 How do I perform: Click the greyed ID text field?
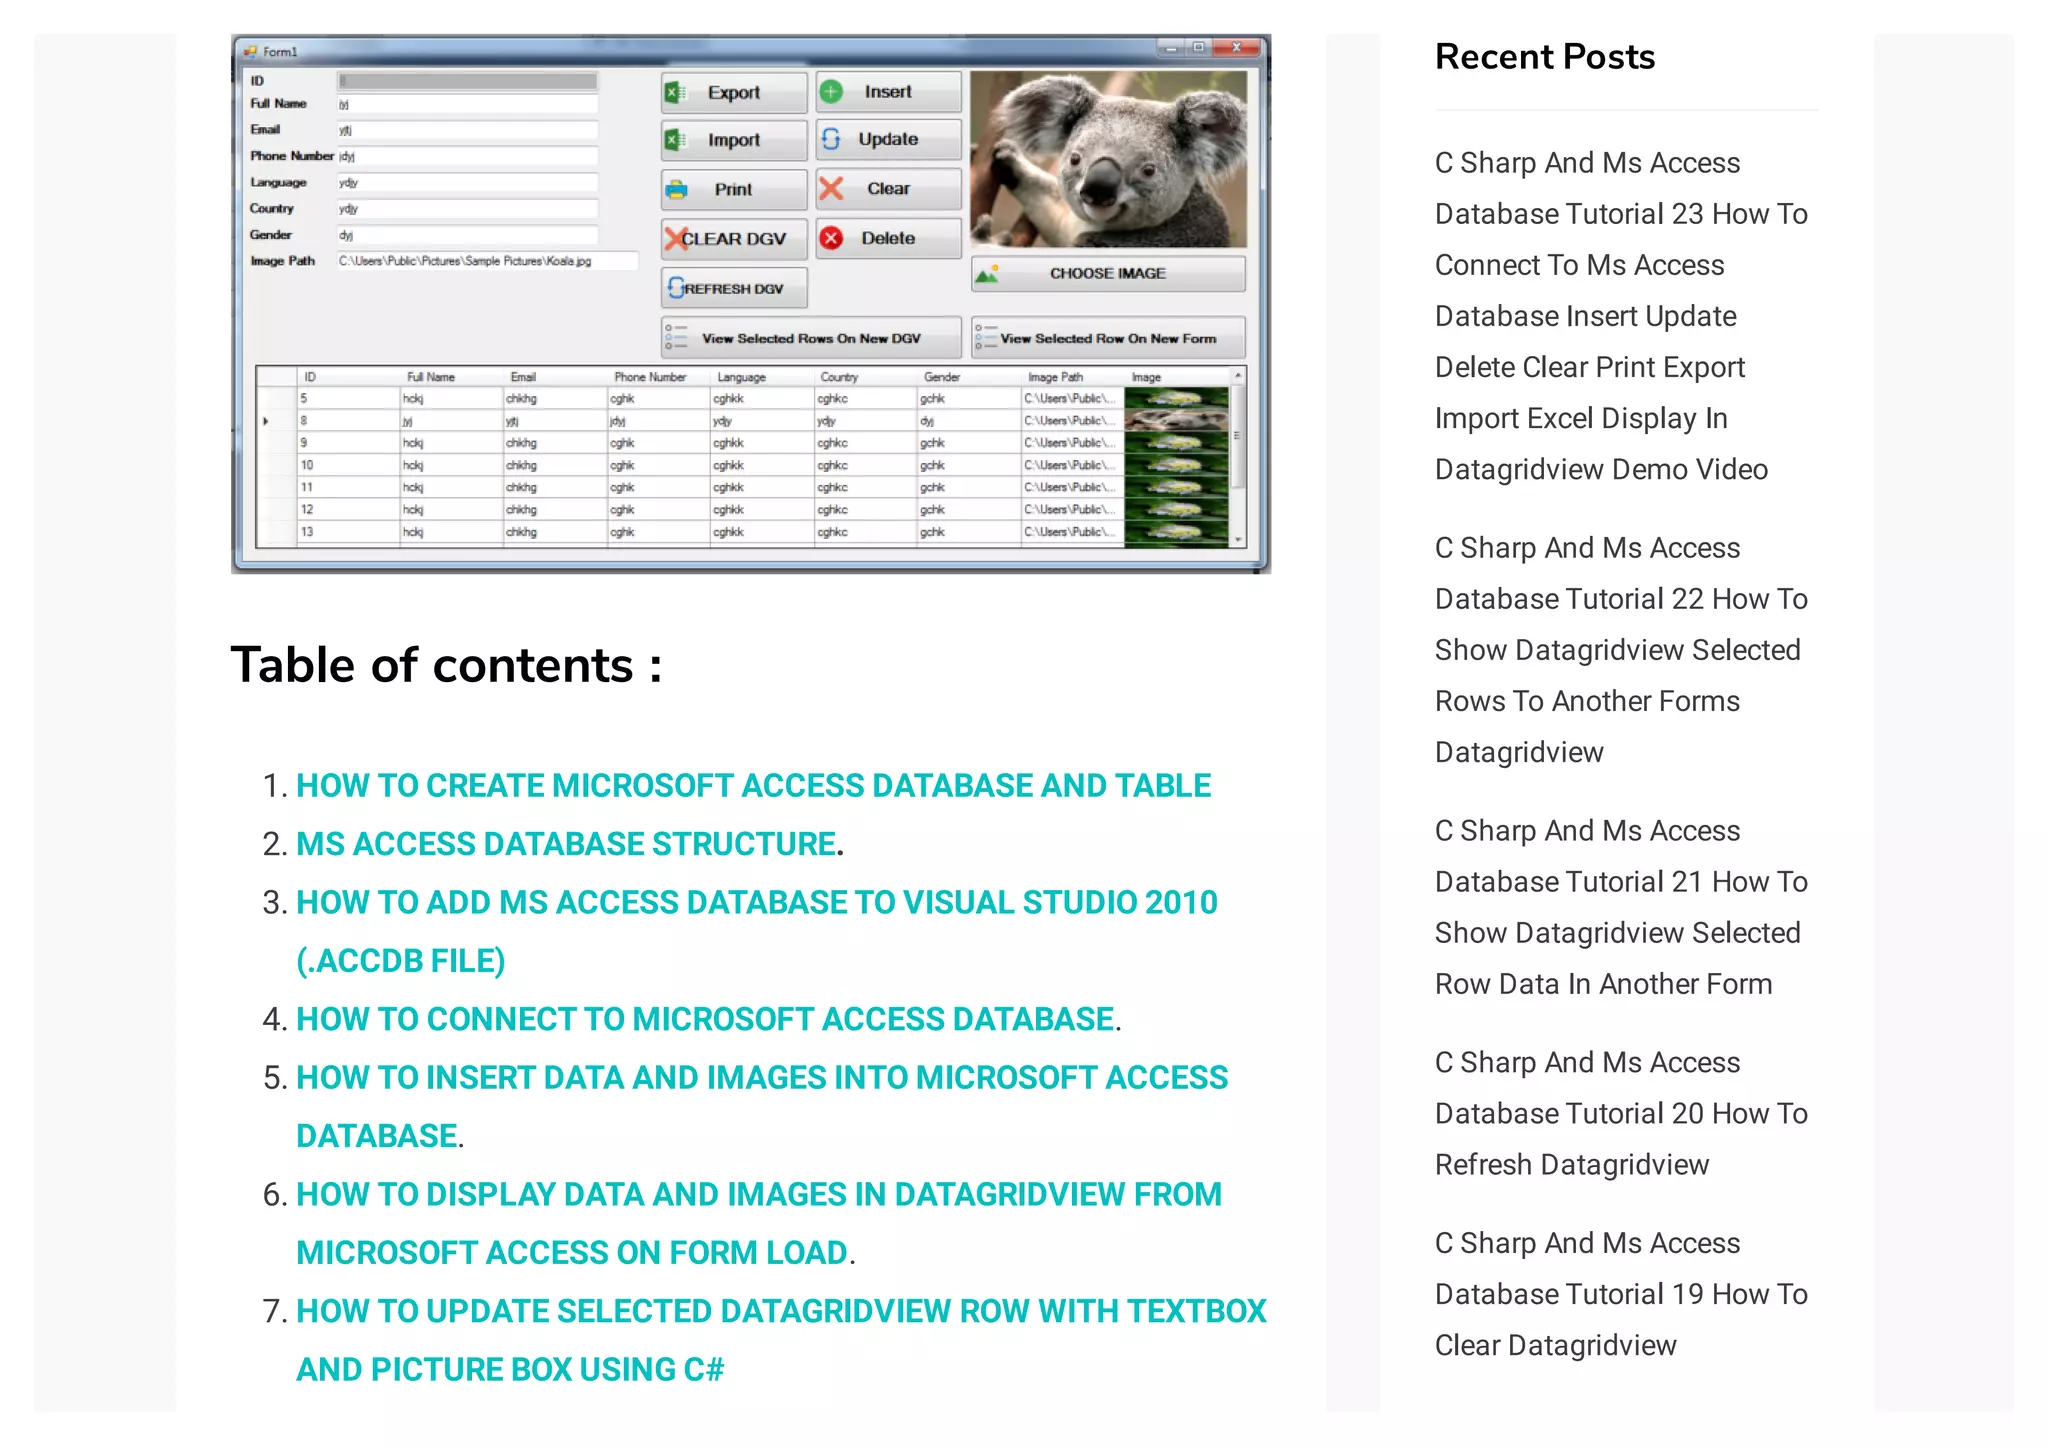tap(467, 80)
